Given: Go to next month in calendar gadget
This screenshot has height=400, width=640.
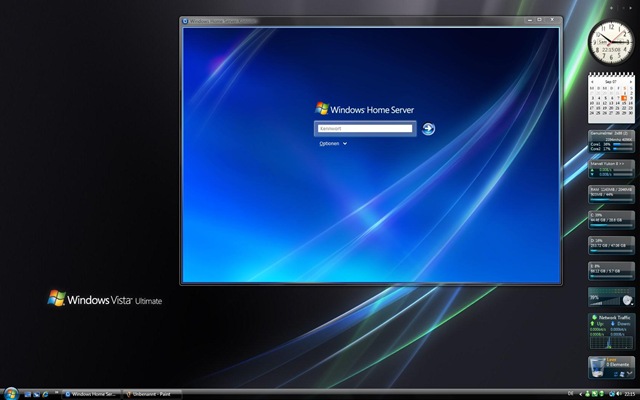Looking at the screenshot, I should [631, 82].
